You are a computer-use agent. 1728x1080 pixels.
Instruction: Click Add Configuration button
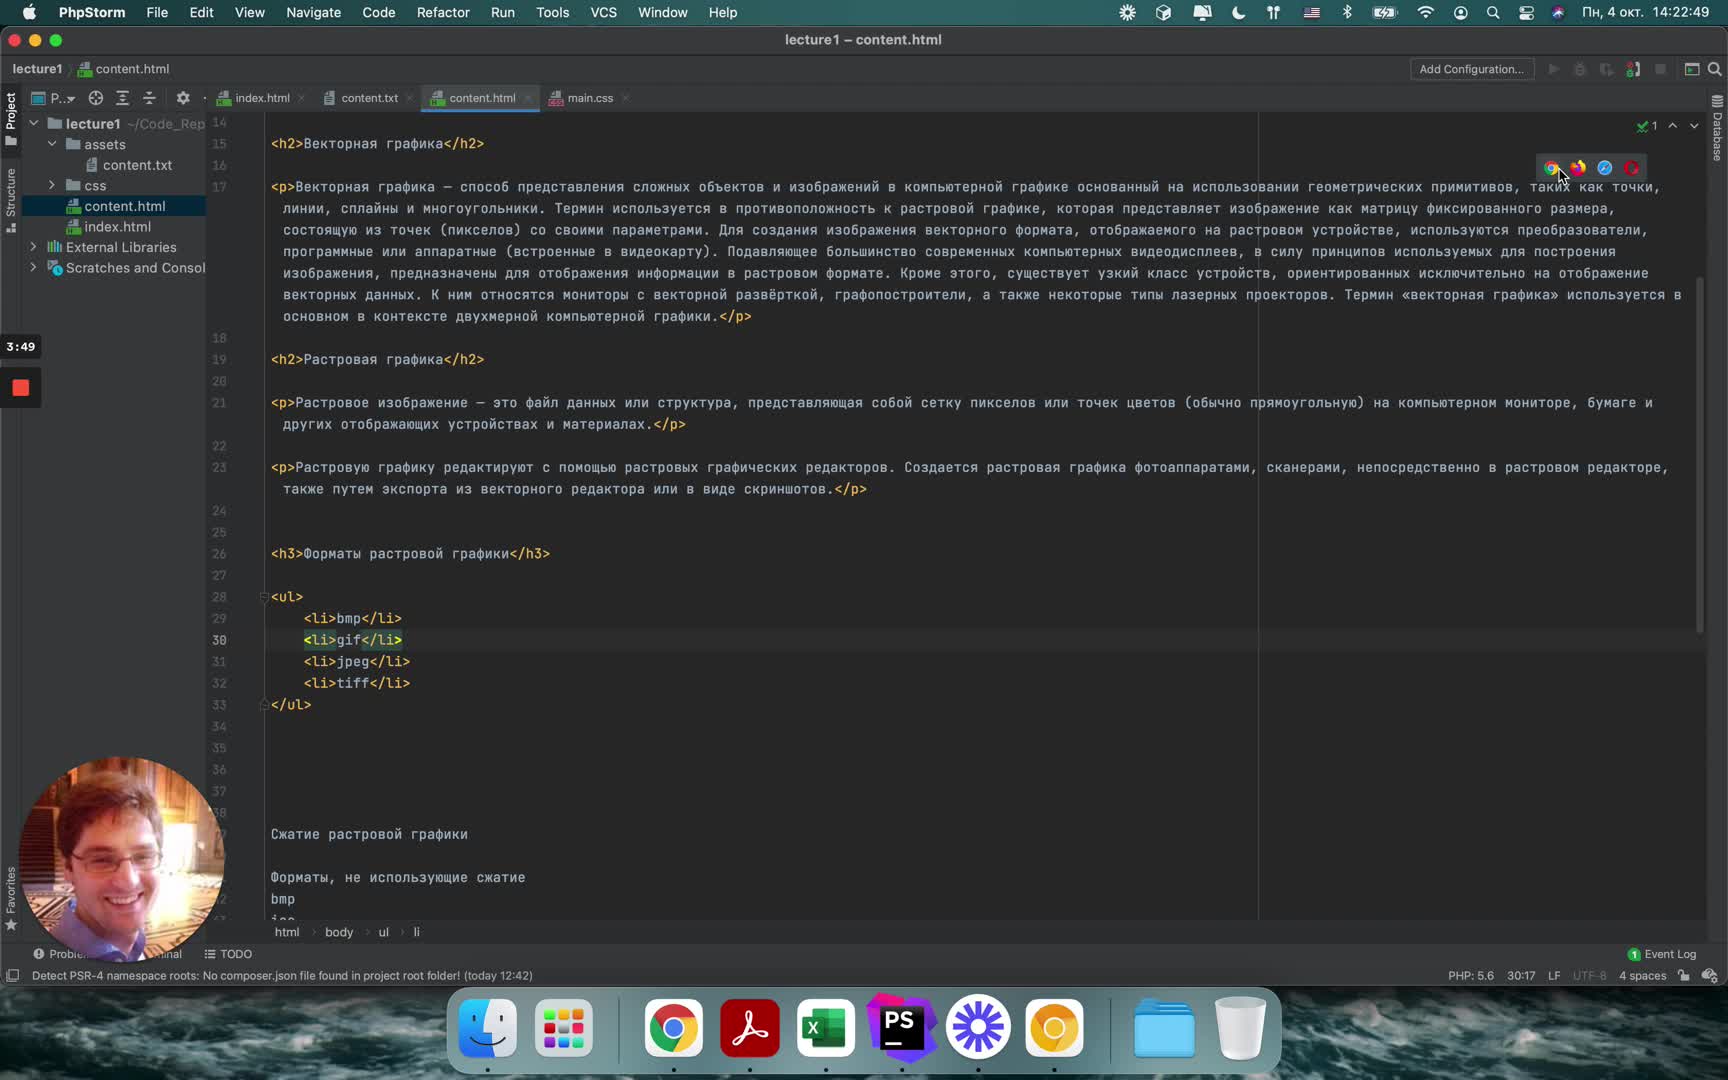pyautogui.click(x=1472, y=69)
